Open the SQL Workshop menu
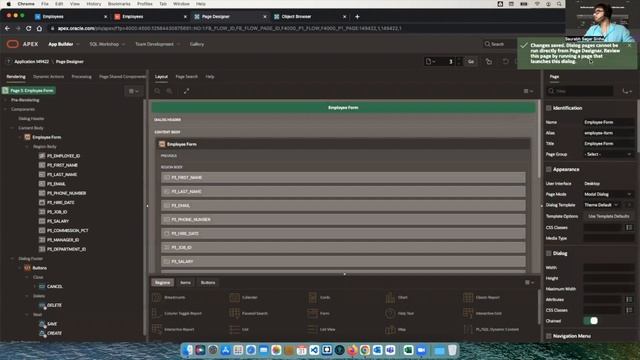Image resolution: width=640 pixels, height=360 pixels. pos(107,44)
